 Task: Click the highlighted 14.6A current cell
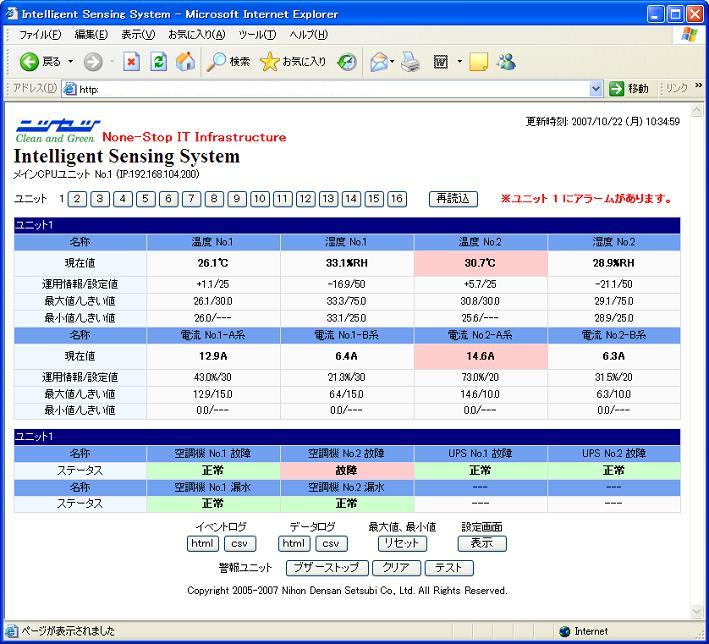tap(481, 356)
